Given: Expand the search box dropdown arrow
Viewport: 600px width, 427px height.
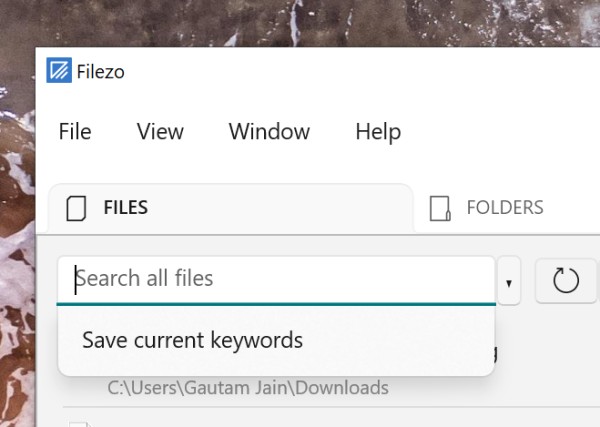Looking at the screenshot, I should point(509,283).
